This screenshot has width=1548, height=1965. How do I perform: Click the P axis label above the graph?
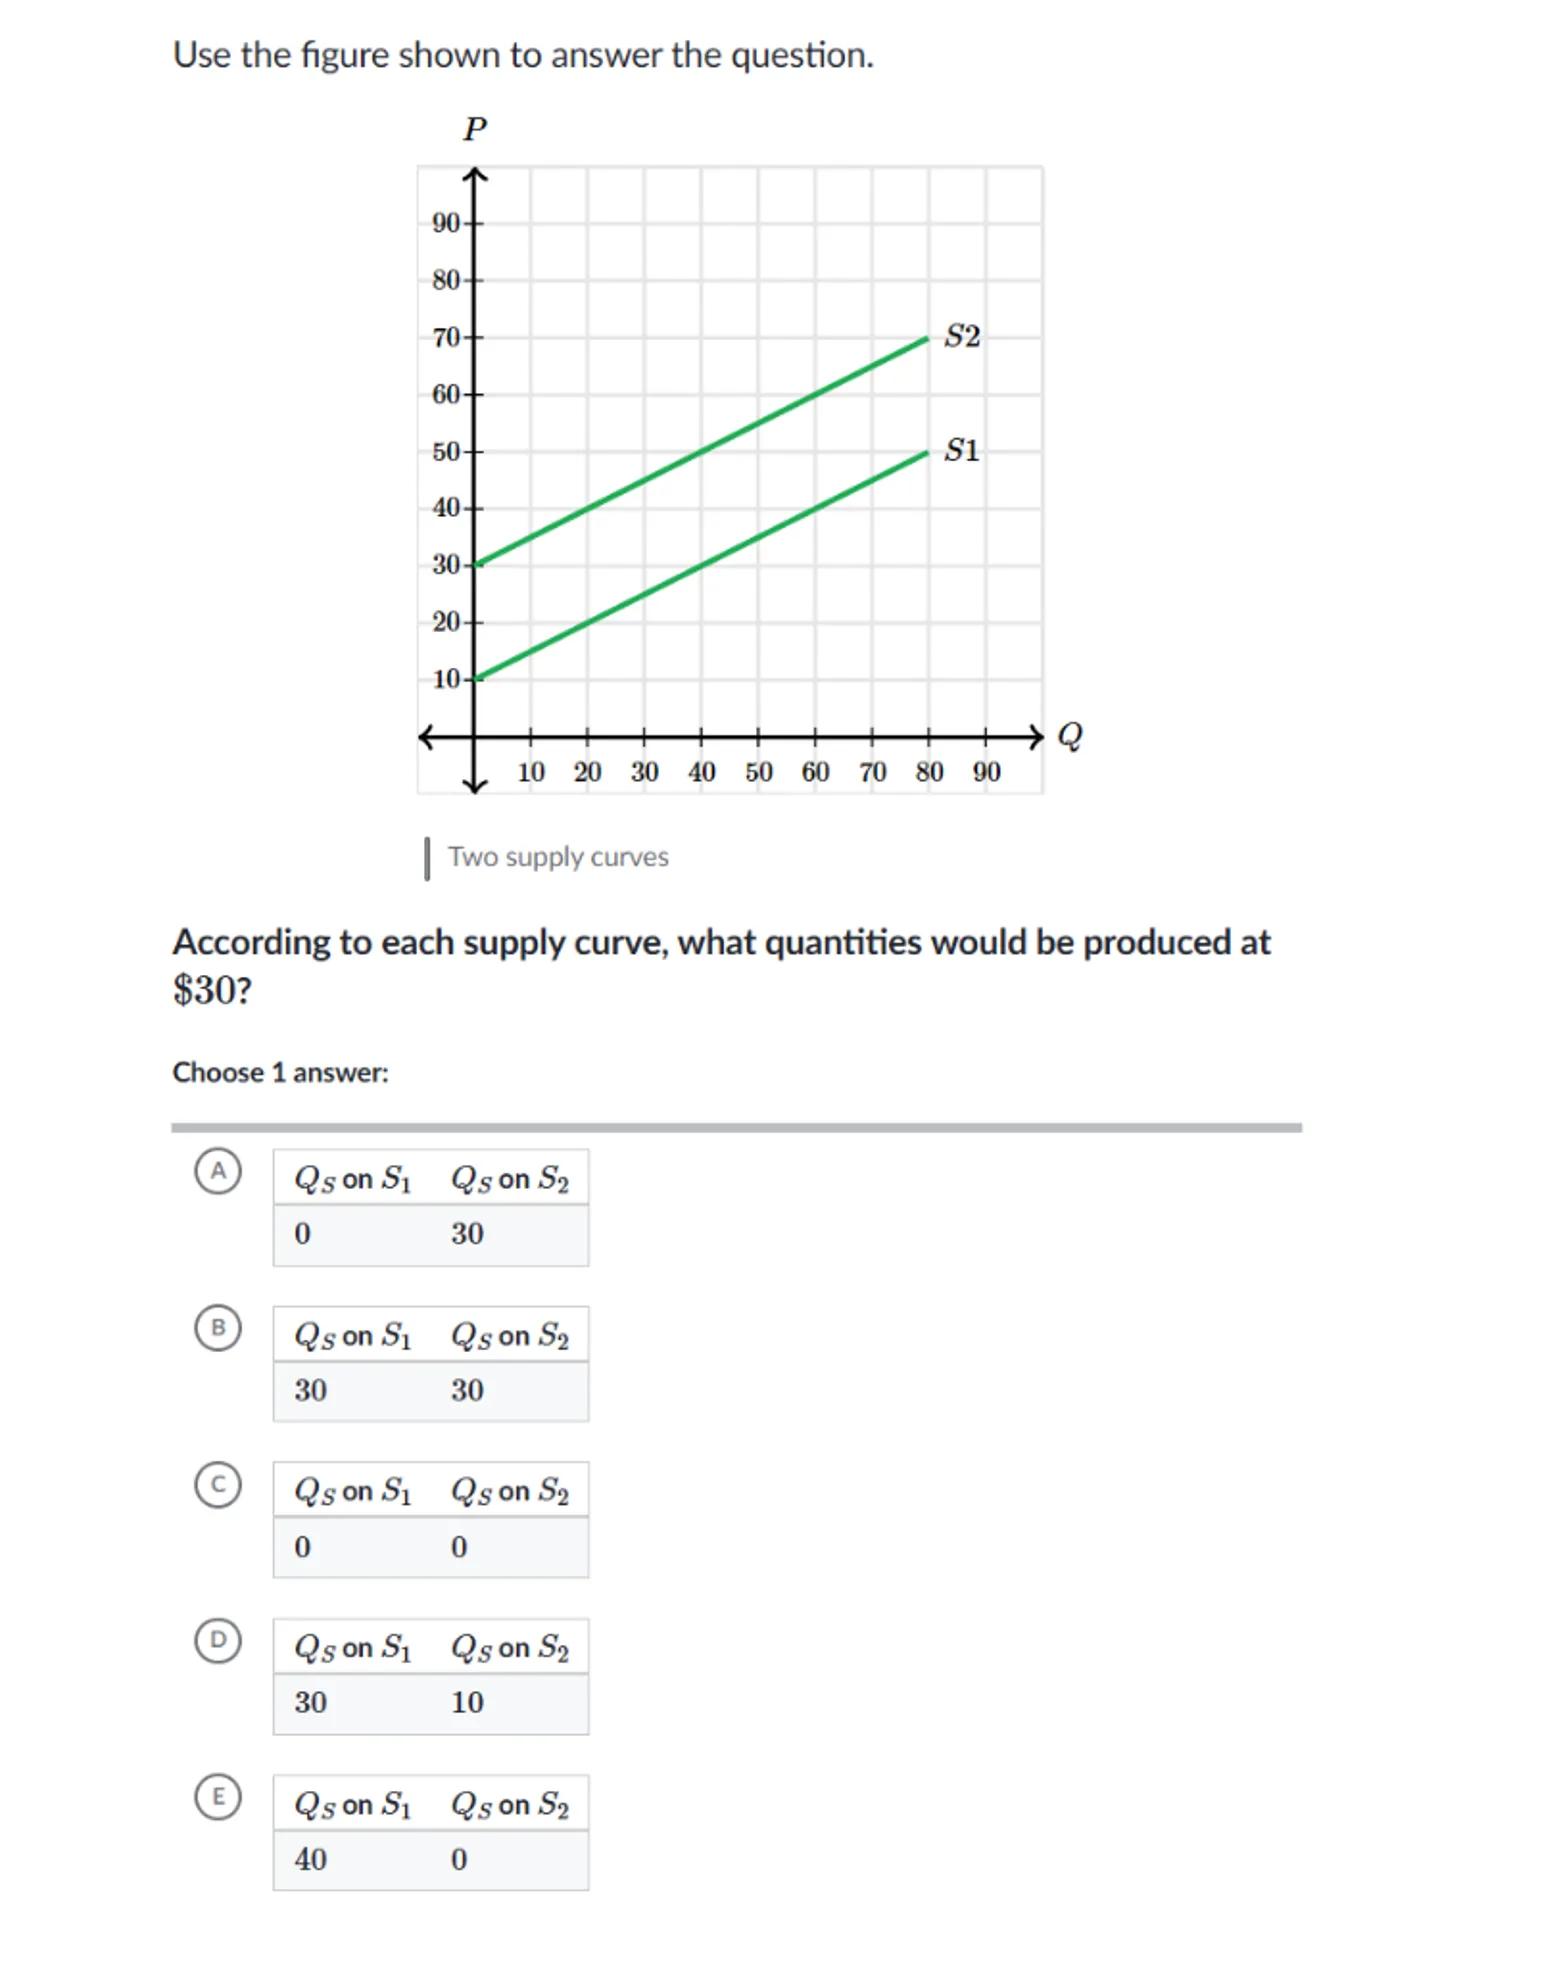pos(475,129)
